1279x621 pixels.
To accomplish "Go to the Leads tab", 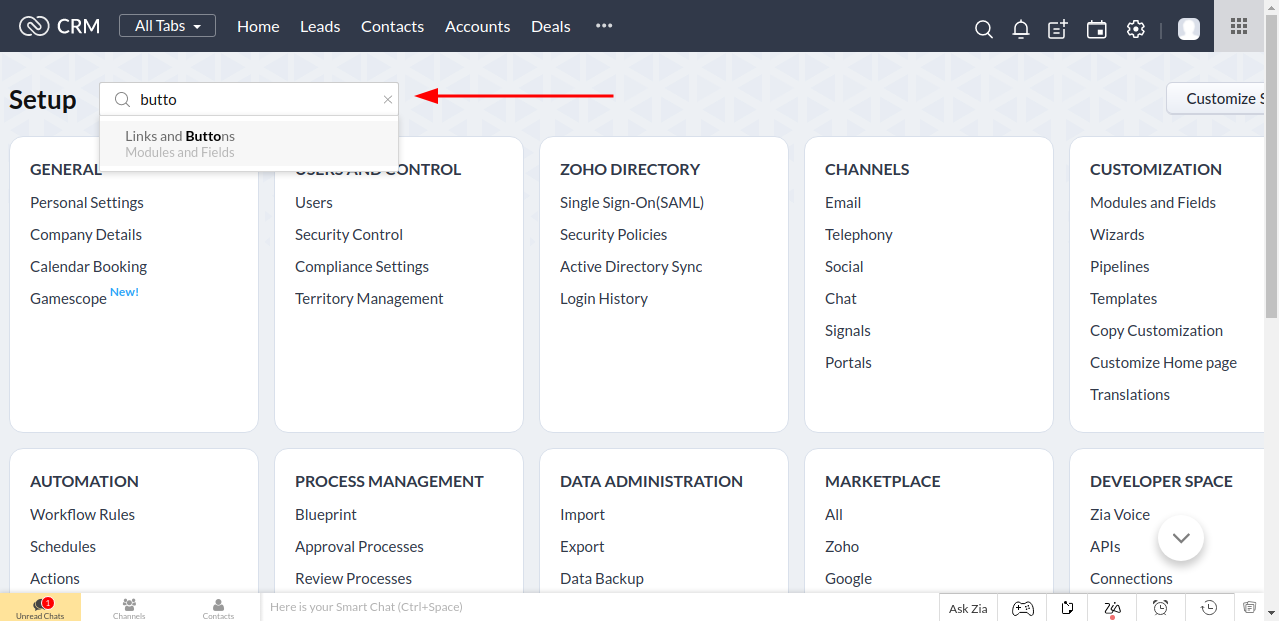I will coord(320,26).
